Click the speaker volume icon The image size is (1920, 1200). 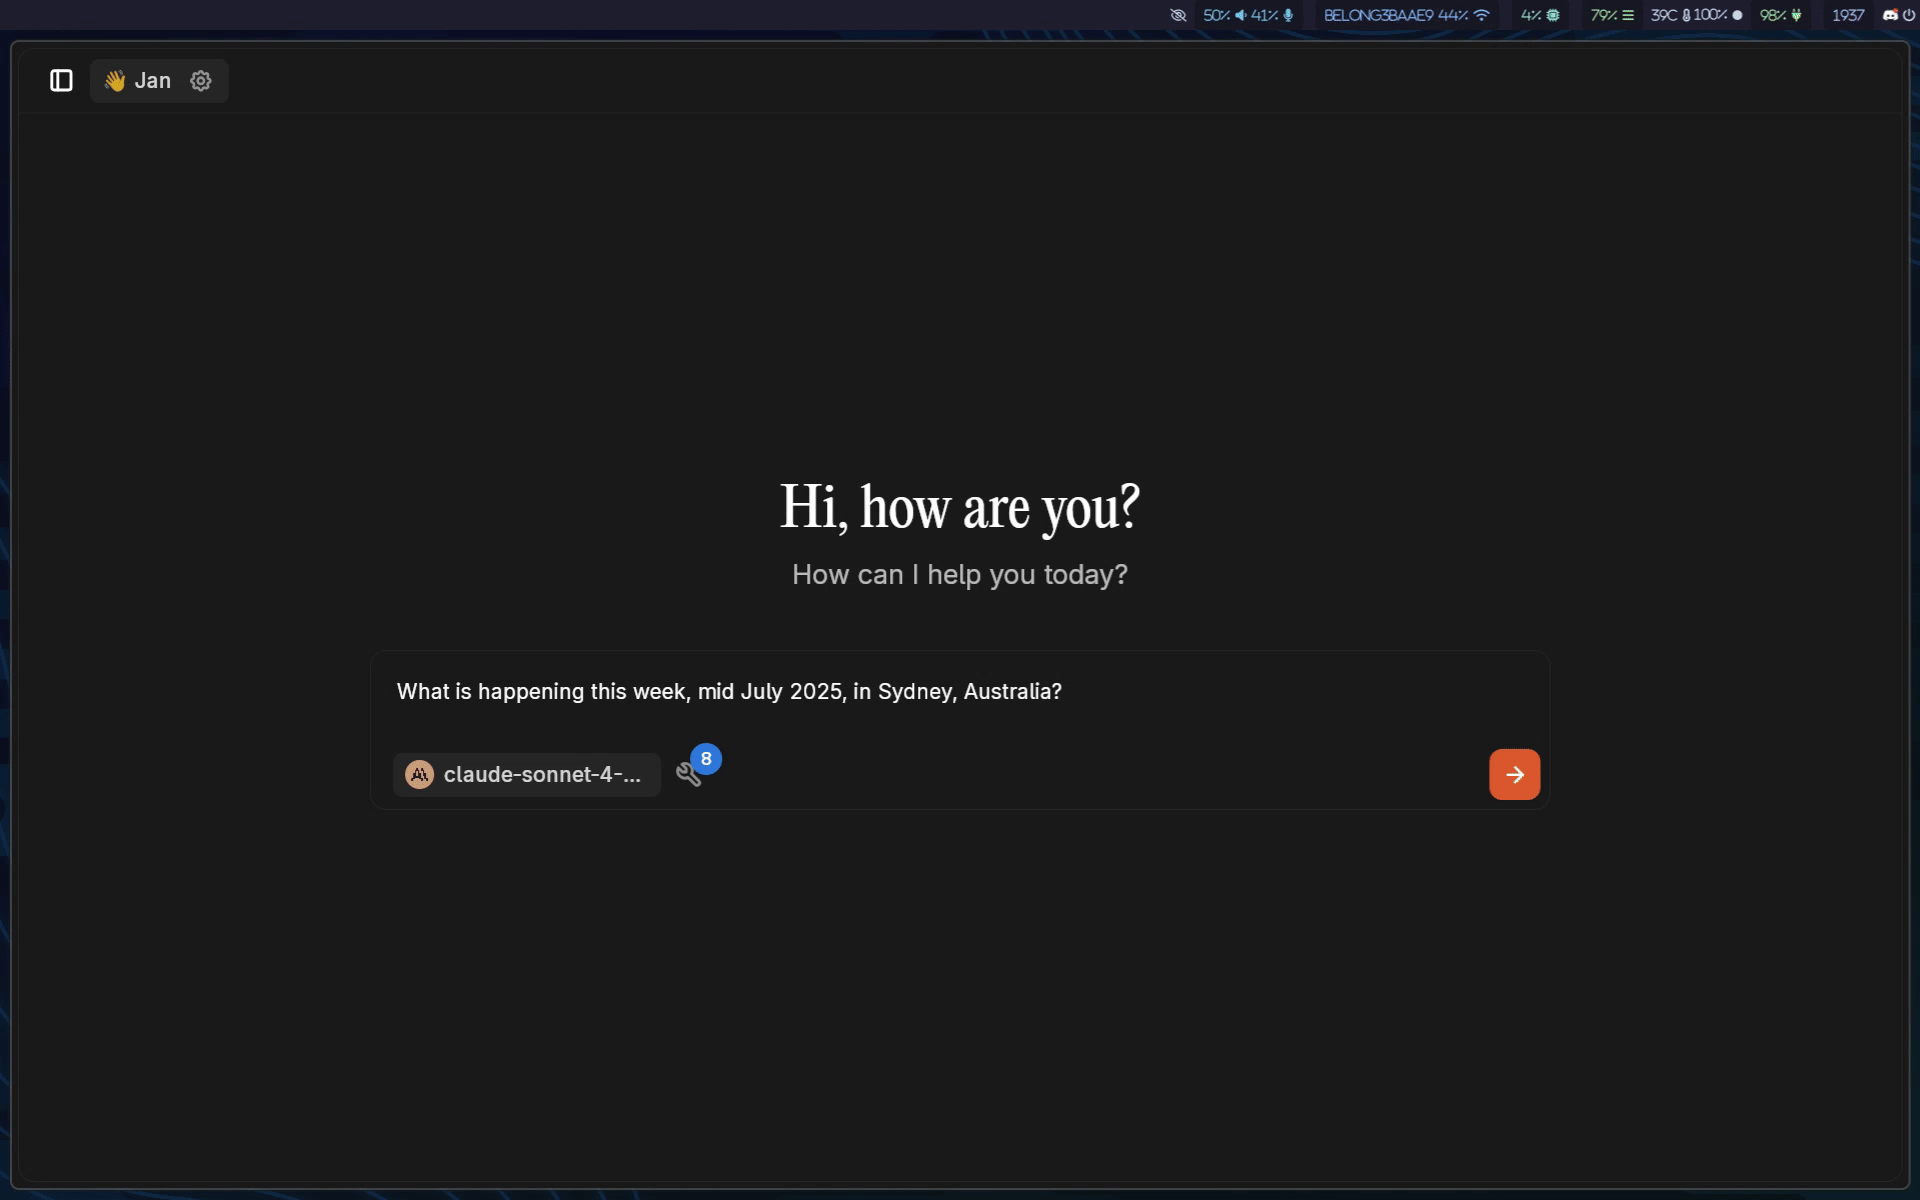(x=1239, y=15)
